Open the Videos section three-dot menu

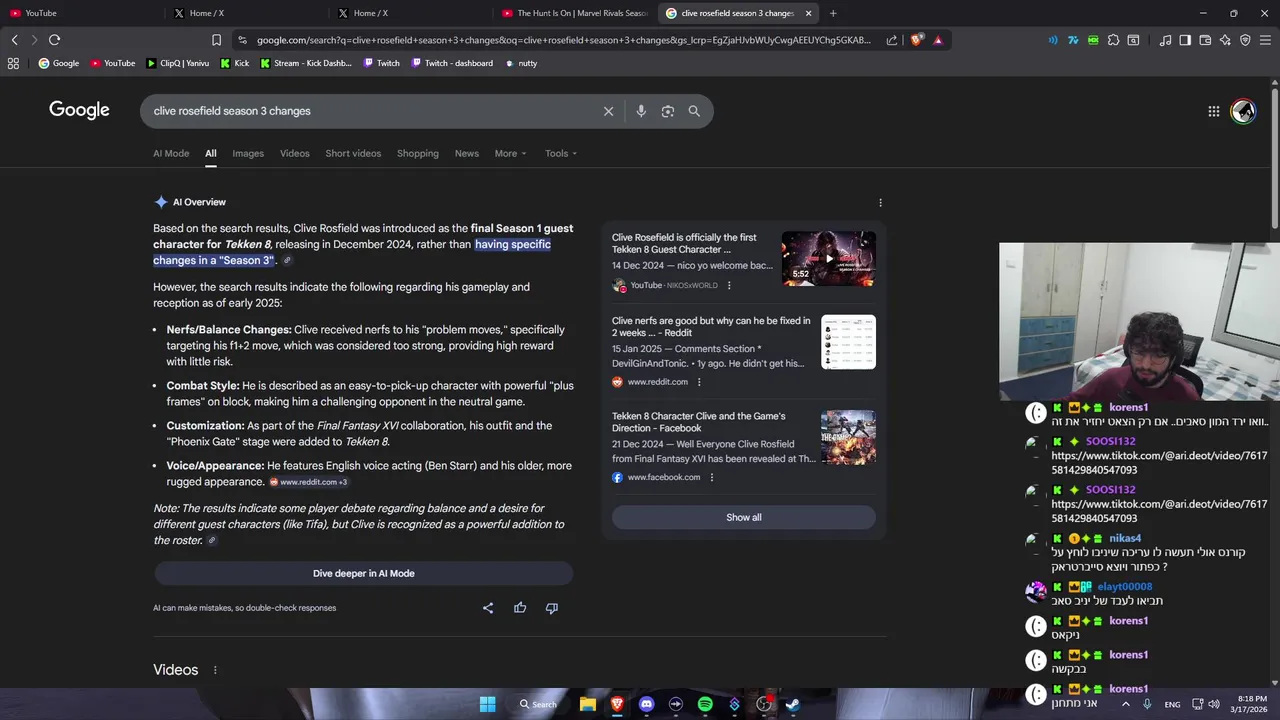pyautogui.click(x=215, y=670)
